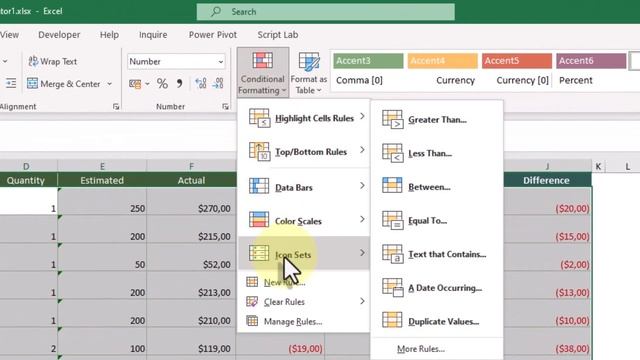
Task: Select the Actual header cell
Action: tap(191, 180)
